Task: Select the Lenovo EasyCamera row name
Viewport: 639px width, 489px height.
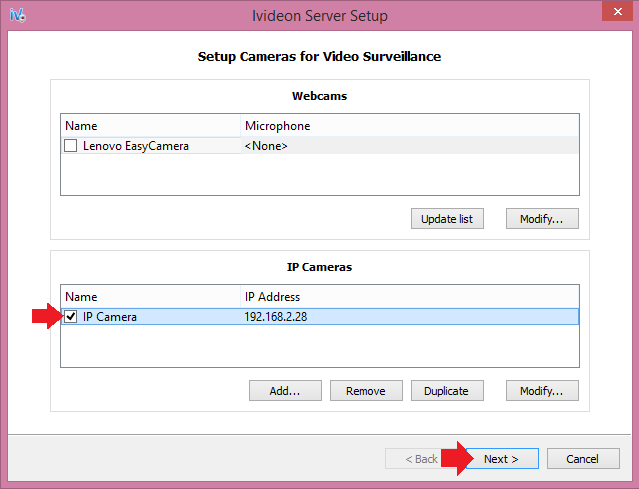Action: coord(136,146)
